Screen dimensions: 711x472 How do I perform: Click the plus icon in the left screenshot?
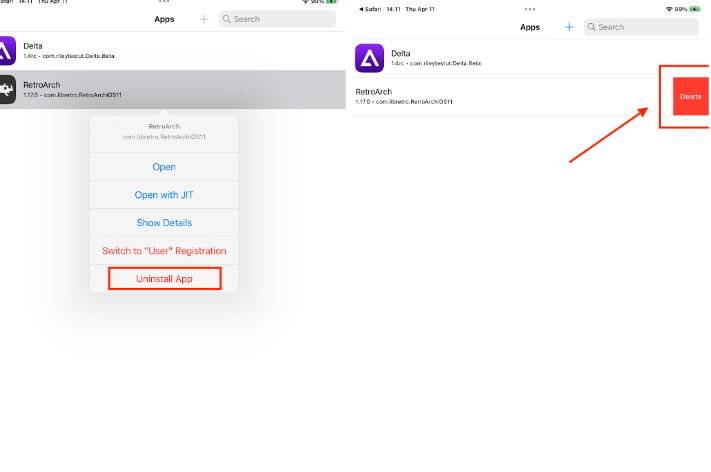tap(204, 19)
